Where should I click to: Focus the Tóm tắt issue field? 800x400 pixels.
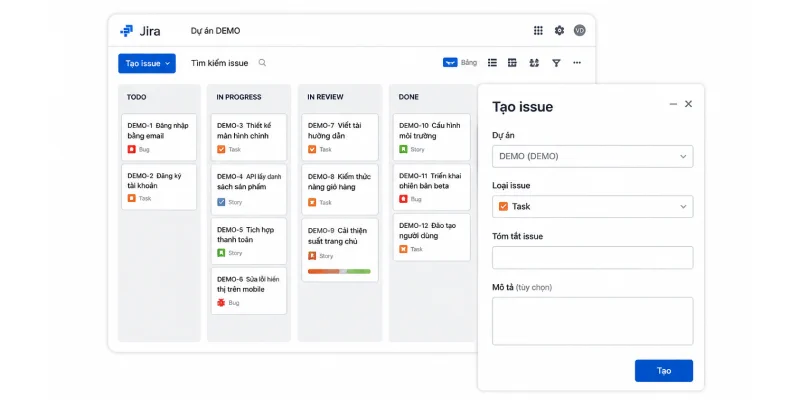coord(592,258)
